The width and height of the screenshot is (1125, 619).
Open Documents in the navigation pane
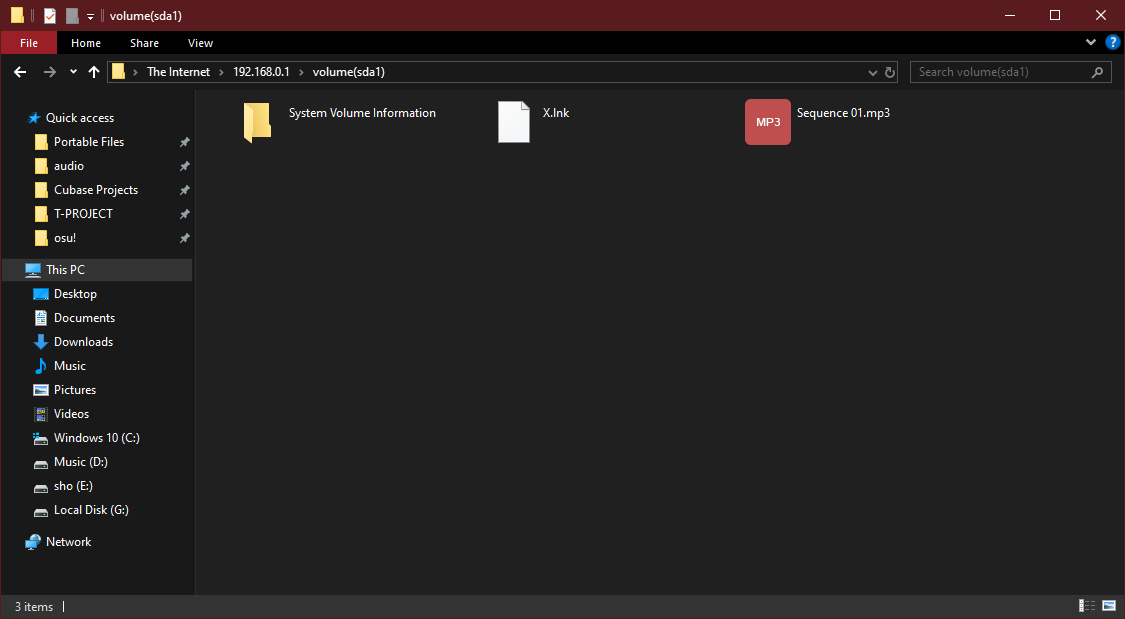click(84, 318)
